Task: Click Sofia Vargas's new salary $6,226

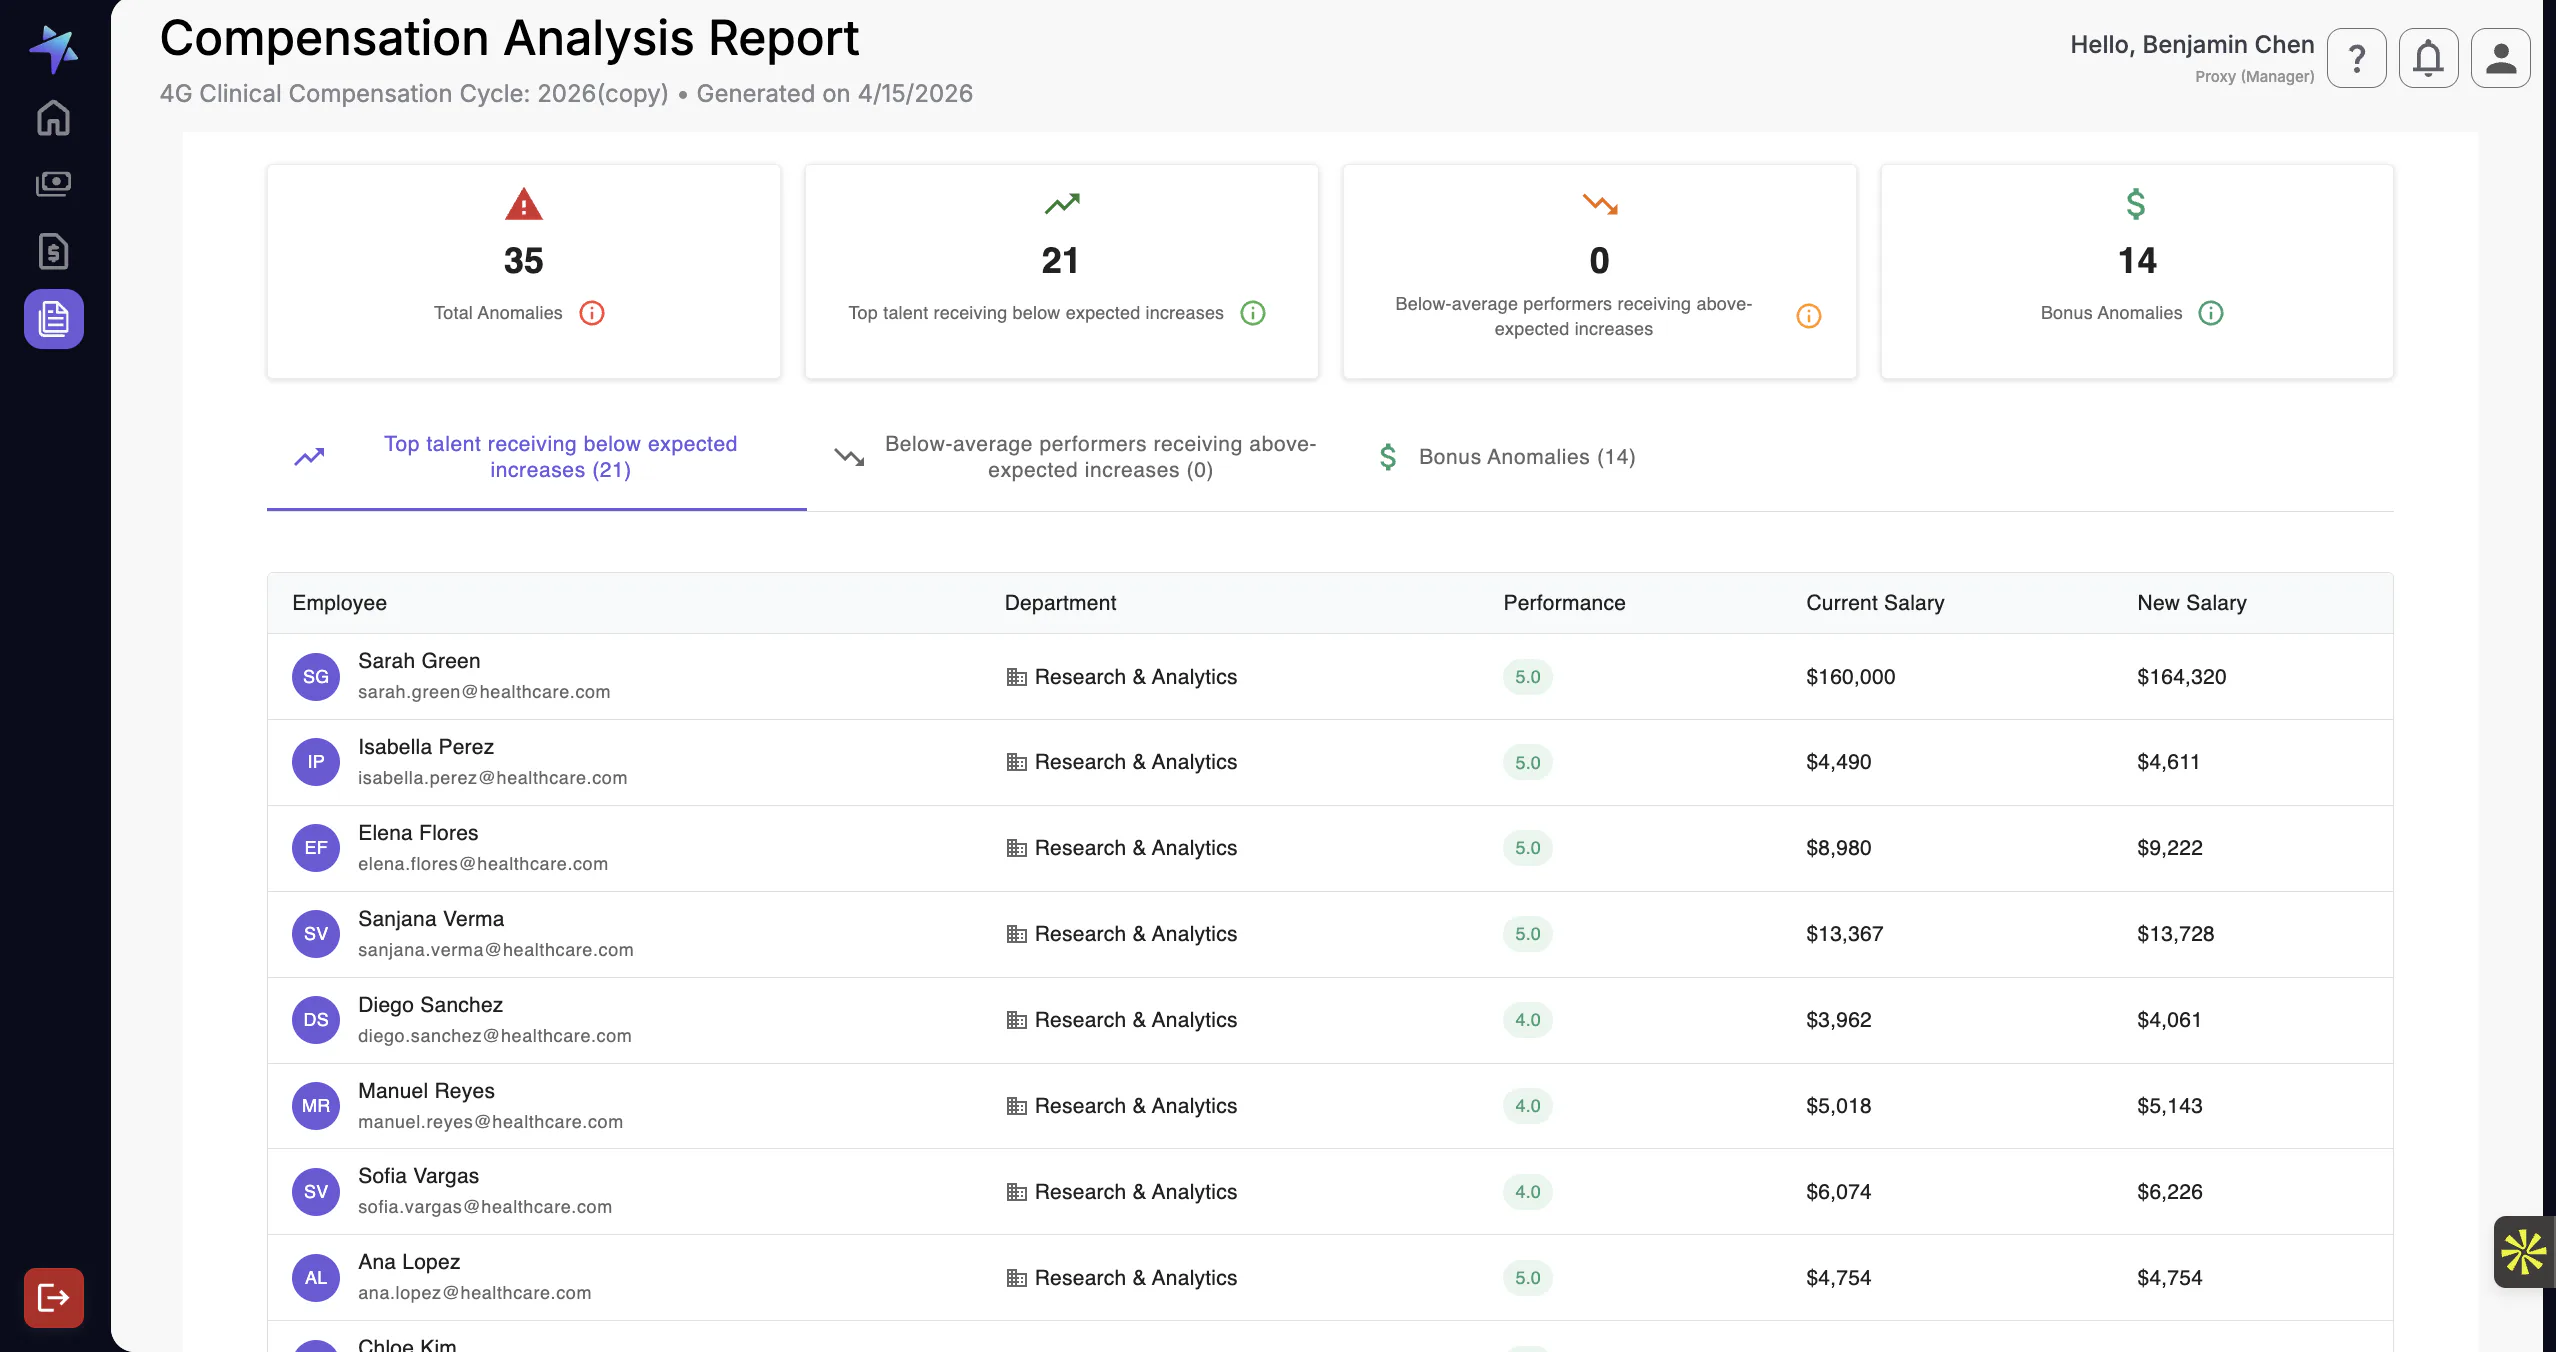Action: click(x=2170, y=1192)
